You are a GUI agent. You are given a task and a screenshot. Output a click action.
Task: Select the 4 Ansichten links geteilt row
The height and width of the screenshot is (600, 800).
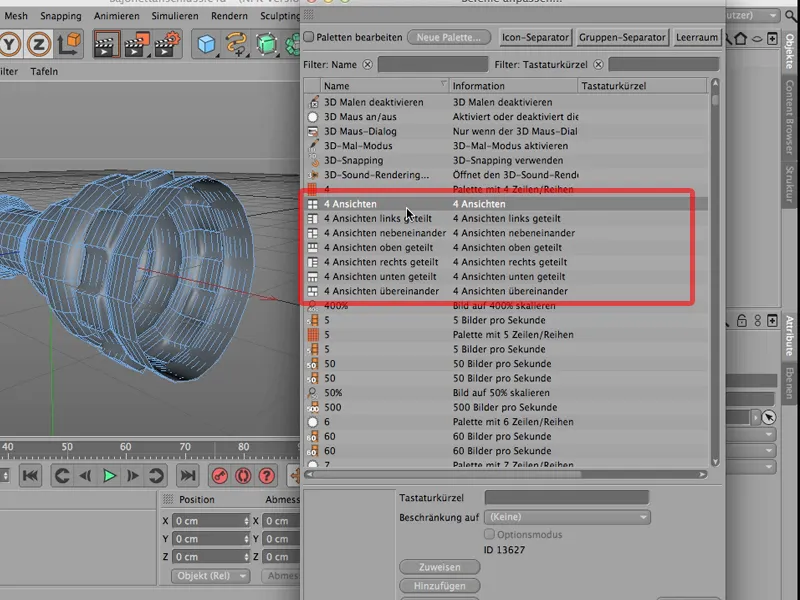point(506,218)
